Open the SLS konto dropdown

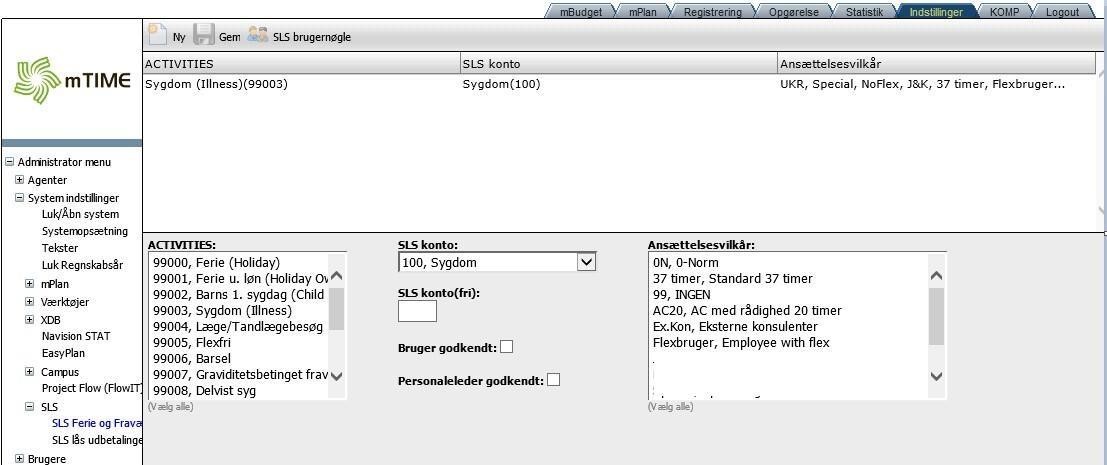pyautogui.click(x=586, y=262)
